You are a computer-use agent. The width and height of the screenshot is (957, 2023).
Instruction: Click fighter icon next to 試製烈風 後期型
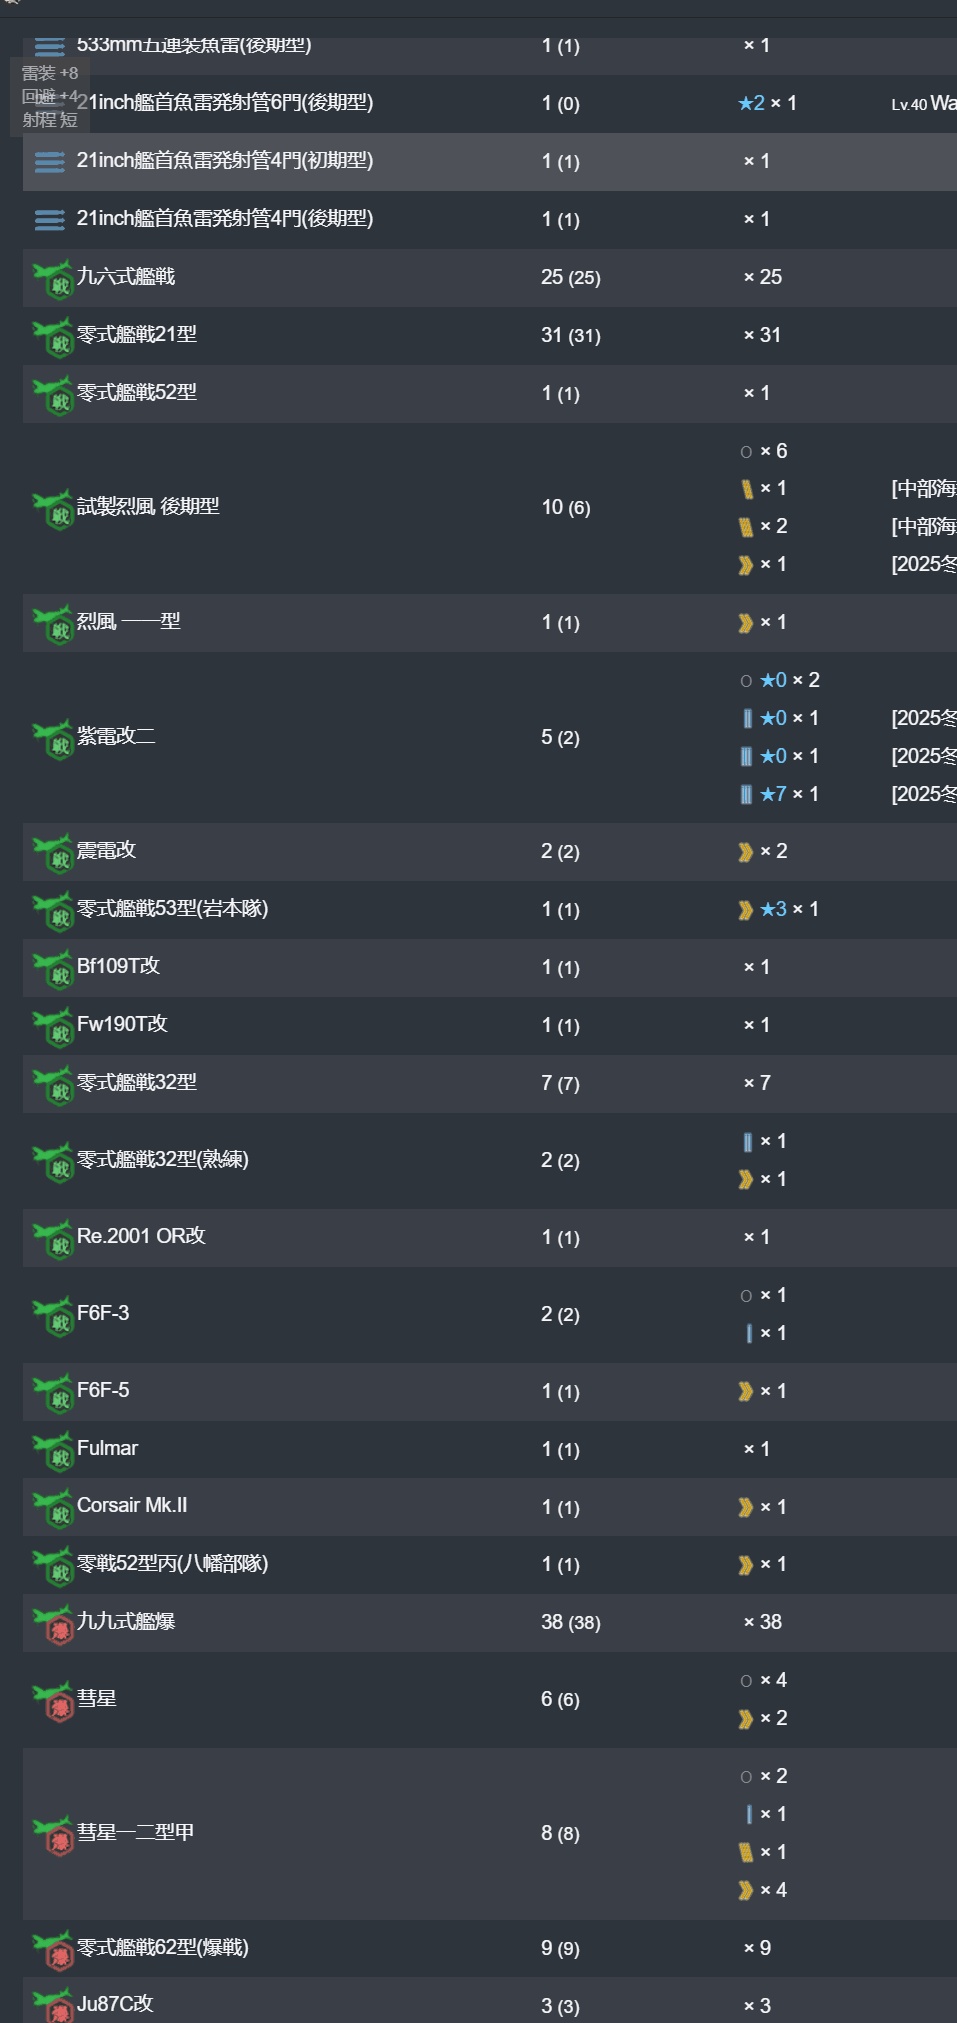[52, 509]
